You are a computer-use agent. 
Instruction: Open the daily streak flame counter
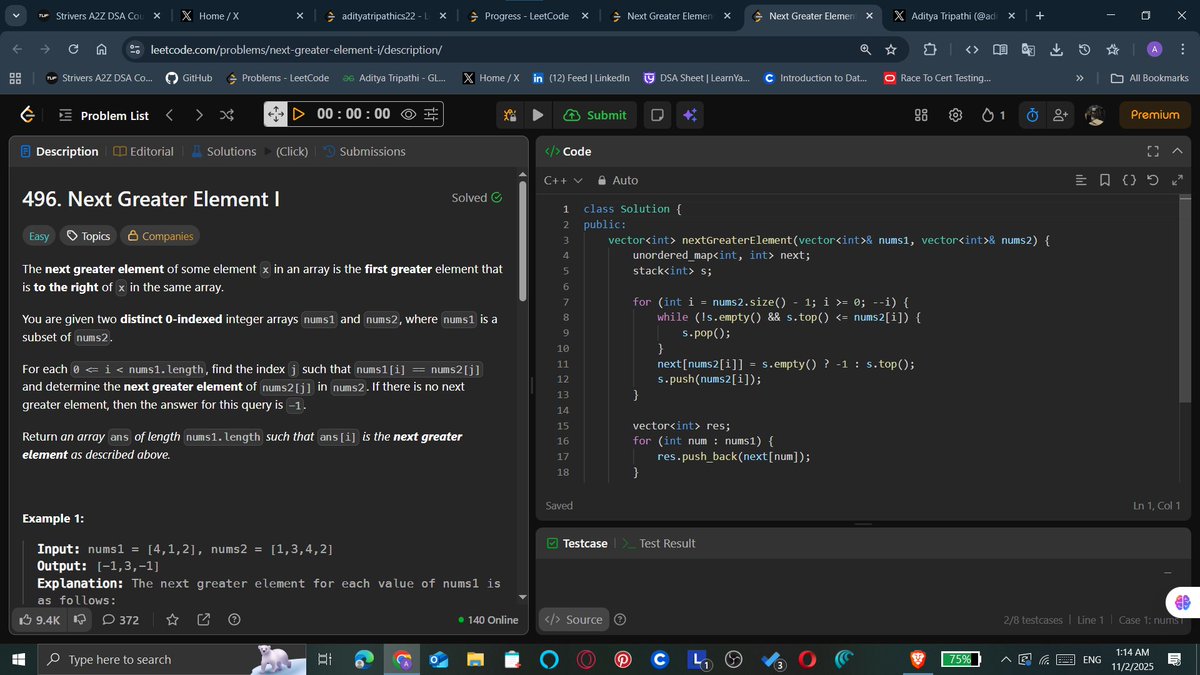point(989,114)
